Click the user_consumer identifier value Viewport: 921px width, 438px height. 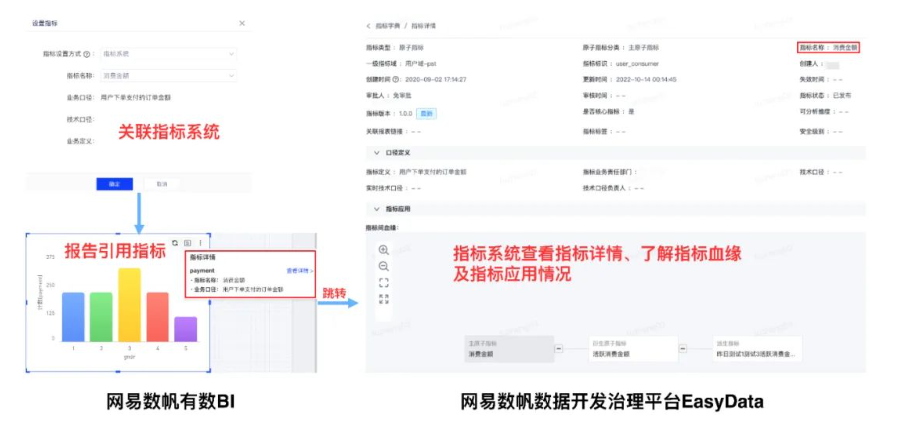[x=637, y=63]
